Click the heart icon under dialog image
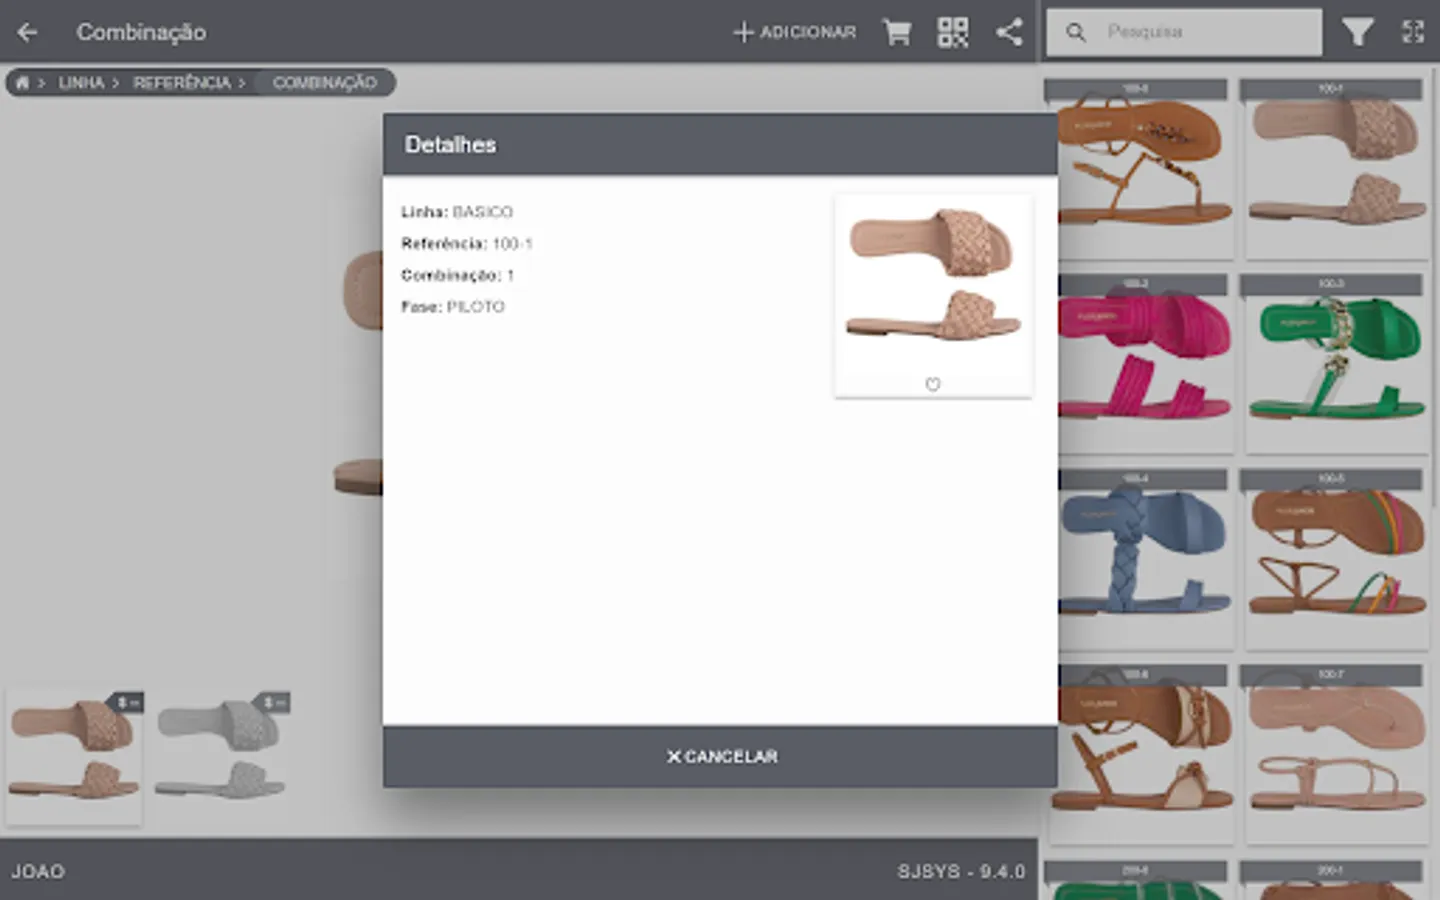The image size is (1440, 900). (932, 384)
